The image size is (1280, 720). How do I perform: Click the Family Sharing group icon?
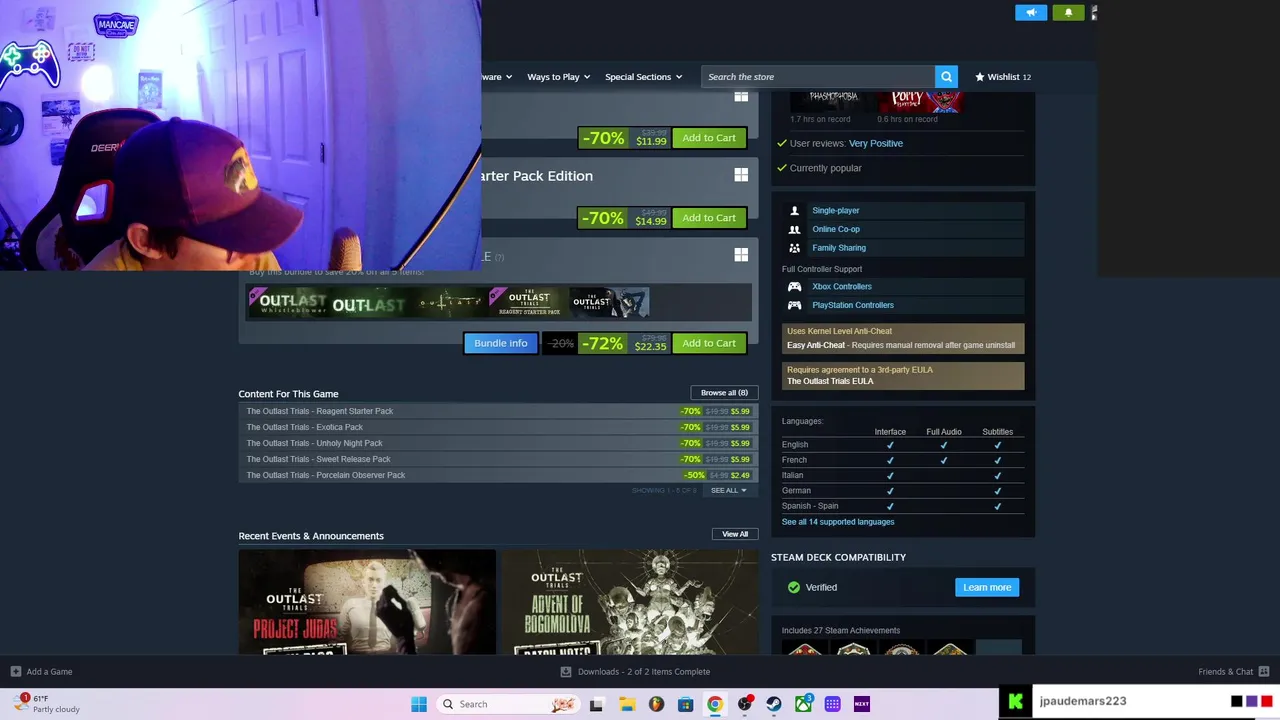click(x=794, y=248)
